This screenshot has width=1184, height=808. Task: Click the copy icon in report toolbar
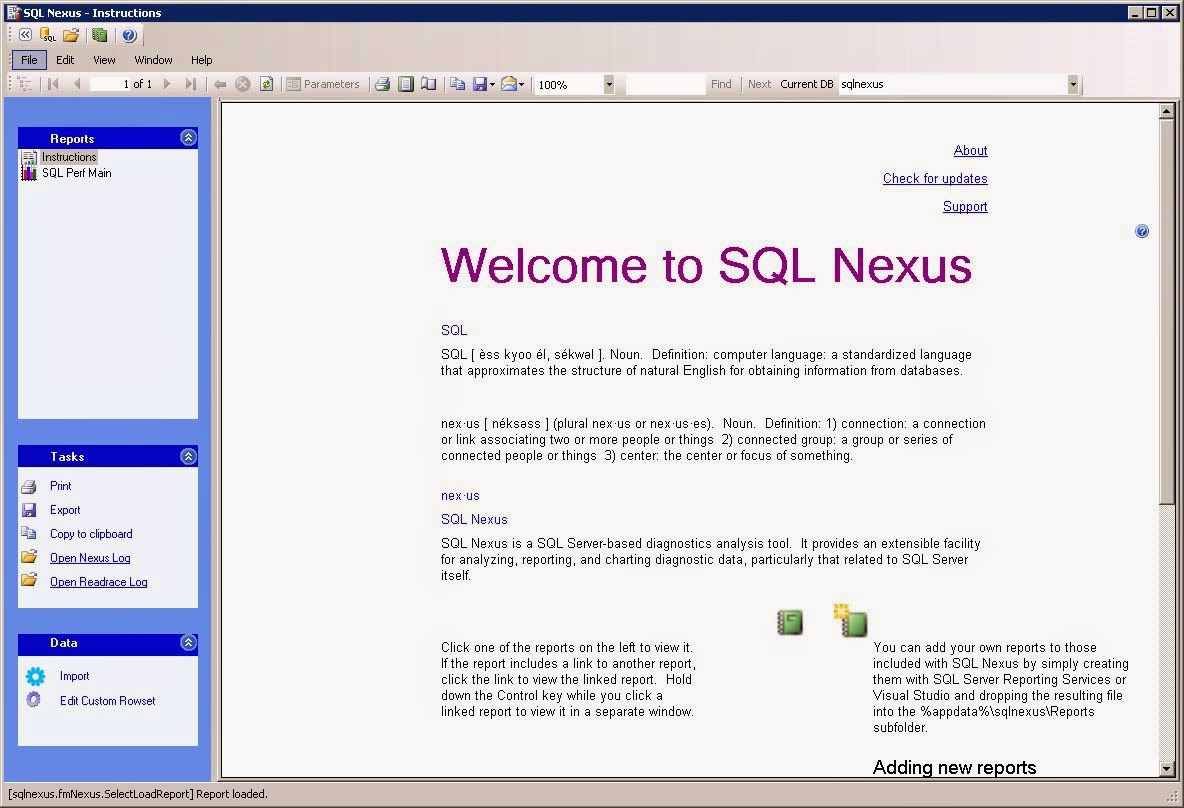(x=457, y=84)
